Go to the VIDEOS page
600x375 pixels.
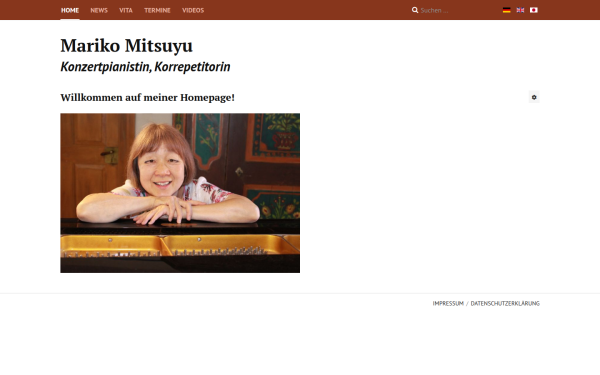[193, 10]
